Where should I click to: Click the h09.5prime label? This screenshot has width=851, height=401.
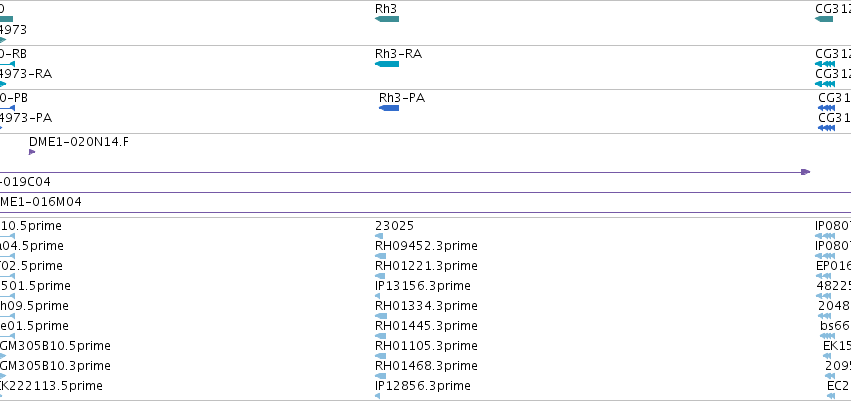pyautogui.click(x=34, y=306)
